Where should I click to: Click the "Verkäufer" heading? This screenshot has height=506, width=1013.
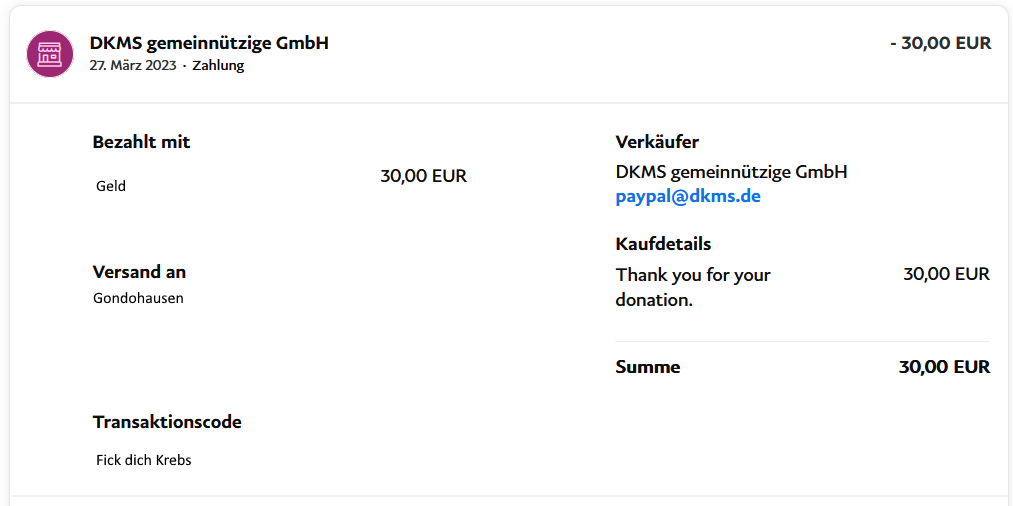(657, 142)
